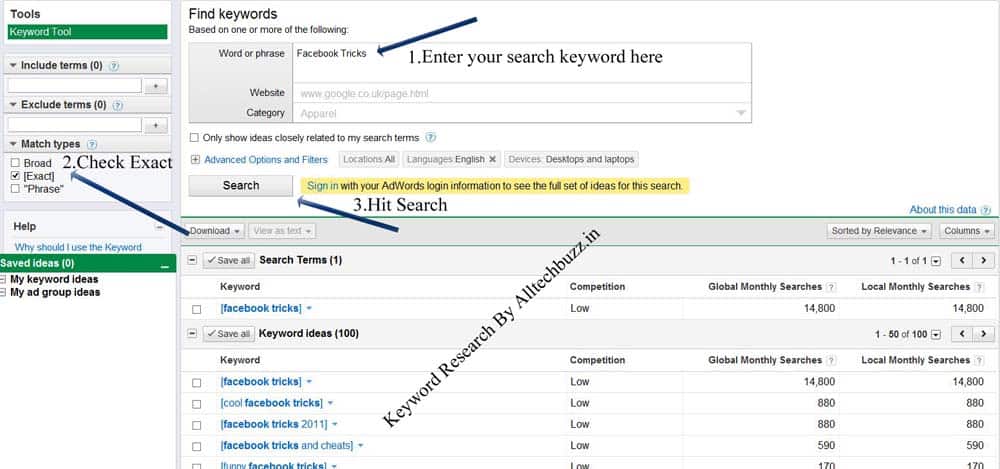Click plus button to add include term
The height and width of the screenshot is (469, 1000).
click(x=155, y=86)
